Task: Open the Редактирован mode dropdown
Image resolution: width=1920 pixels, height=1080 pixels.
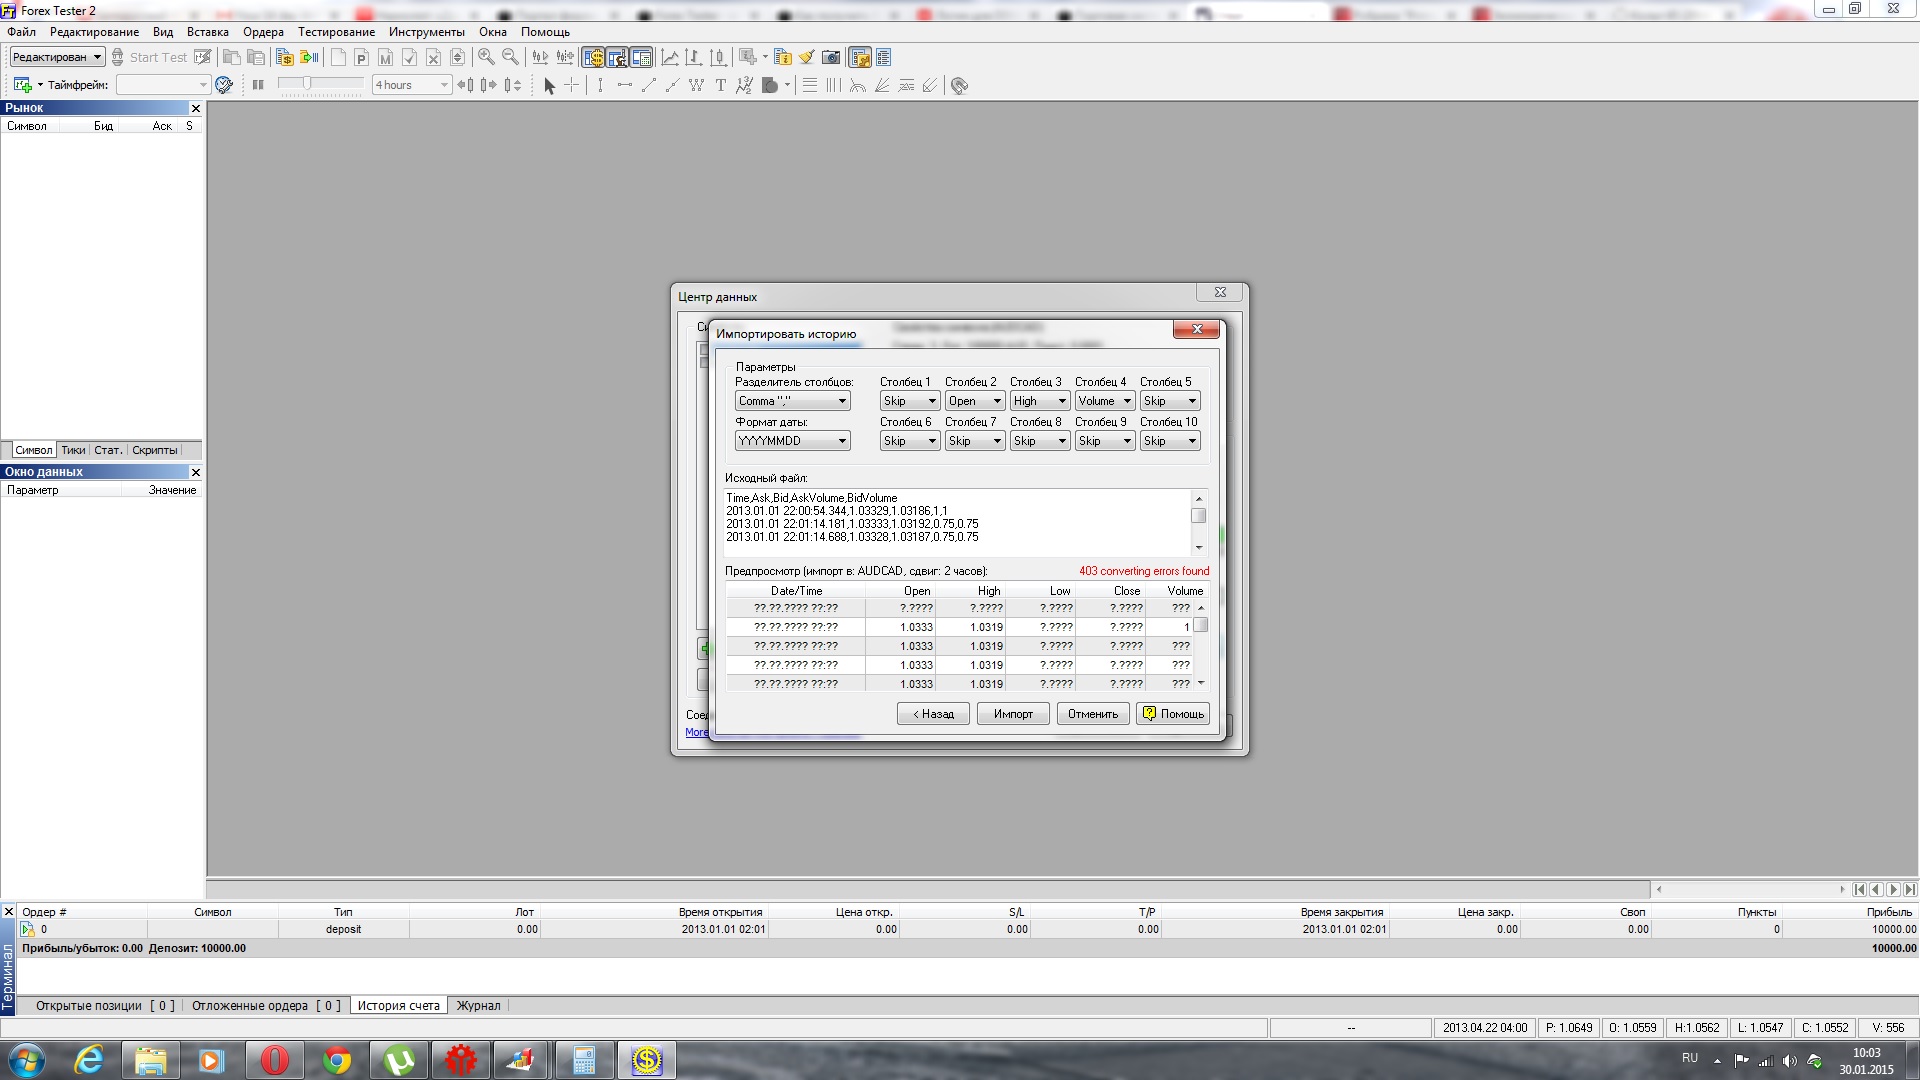Action: pyautogui.click(x=57, y=57)
